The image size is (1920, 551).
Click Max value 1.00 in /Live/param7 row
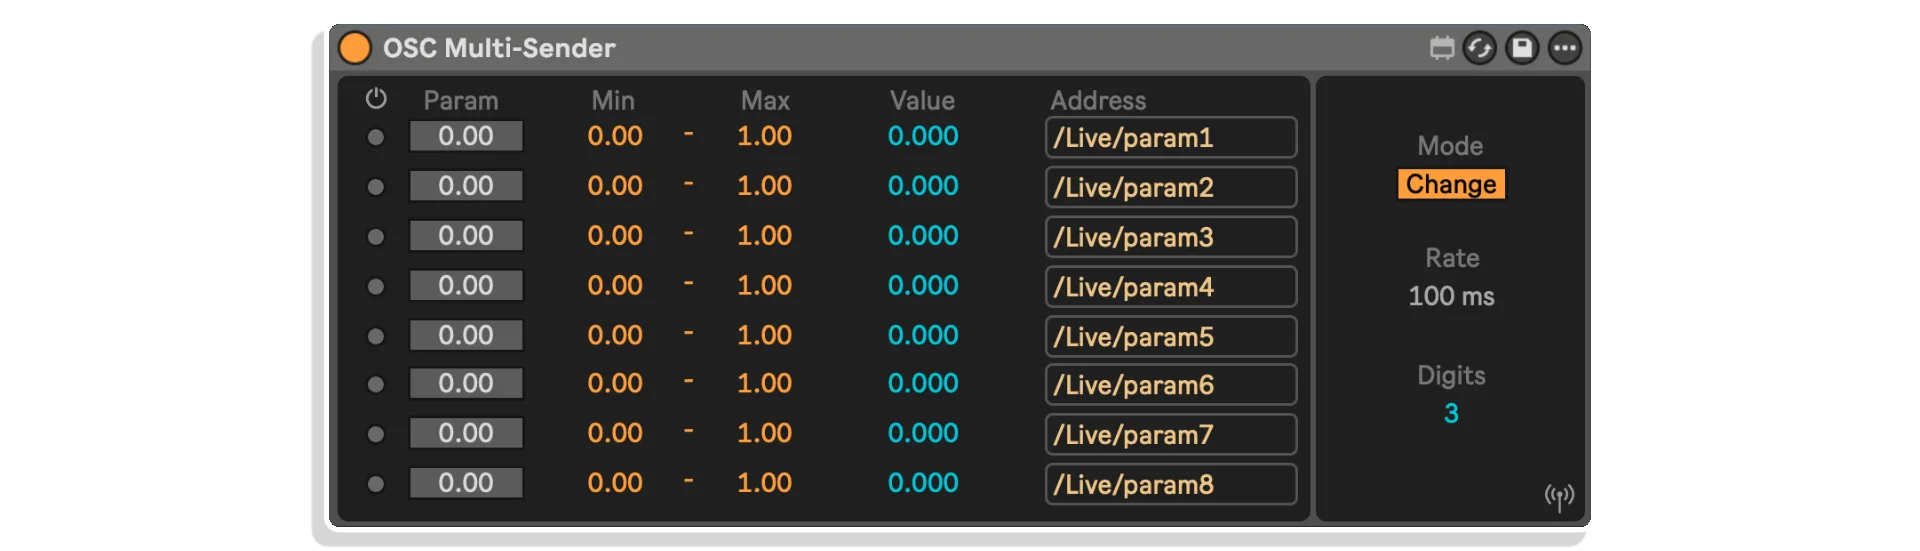[764, 433]
